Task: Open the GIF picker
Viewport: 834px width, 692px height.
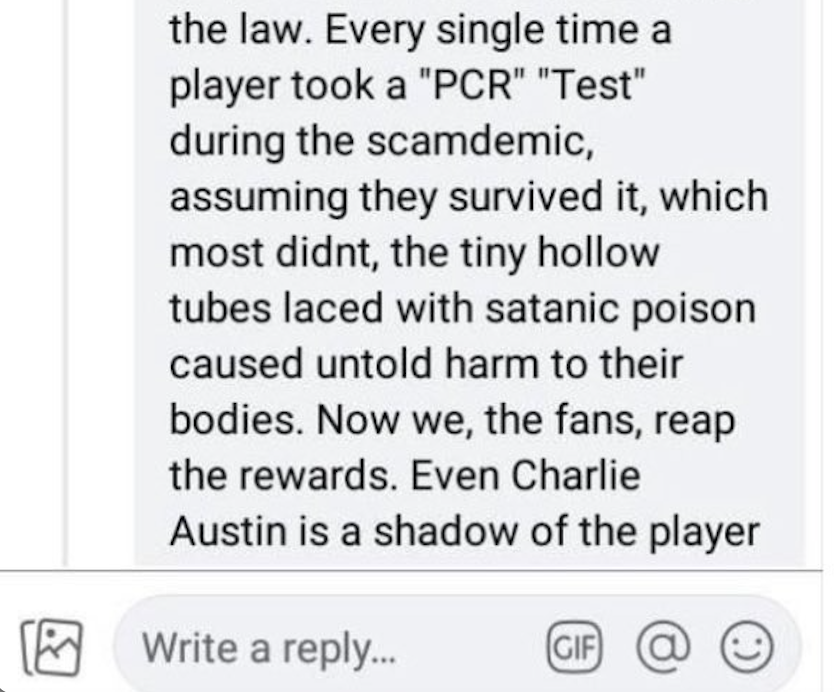Action: point(574,647)
